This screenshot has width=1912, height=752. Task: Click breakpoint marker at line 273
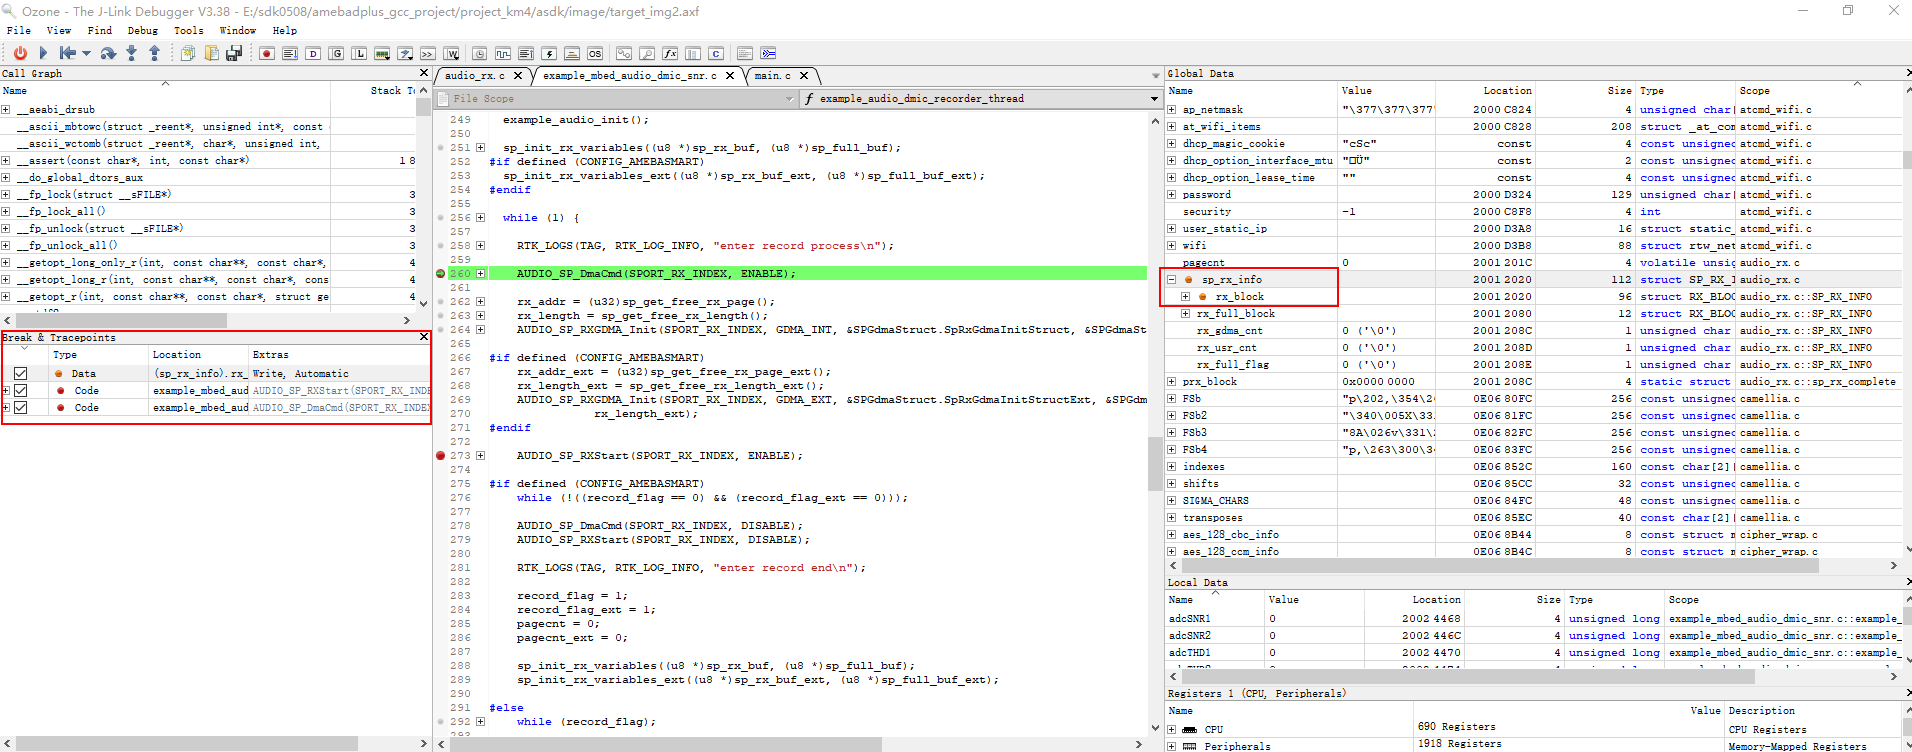point(441,456)
